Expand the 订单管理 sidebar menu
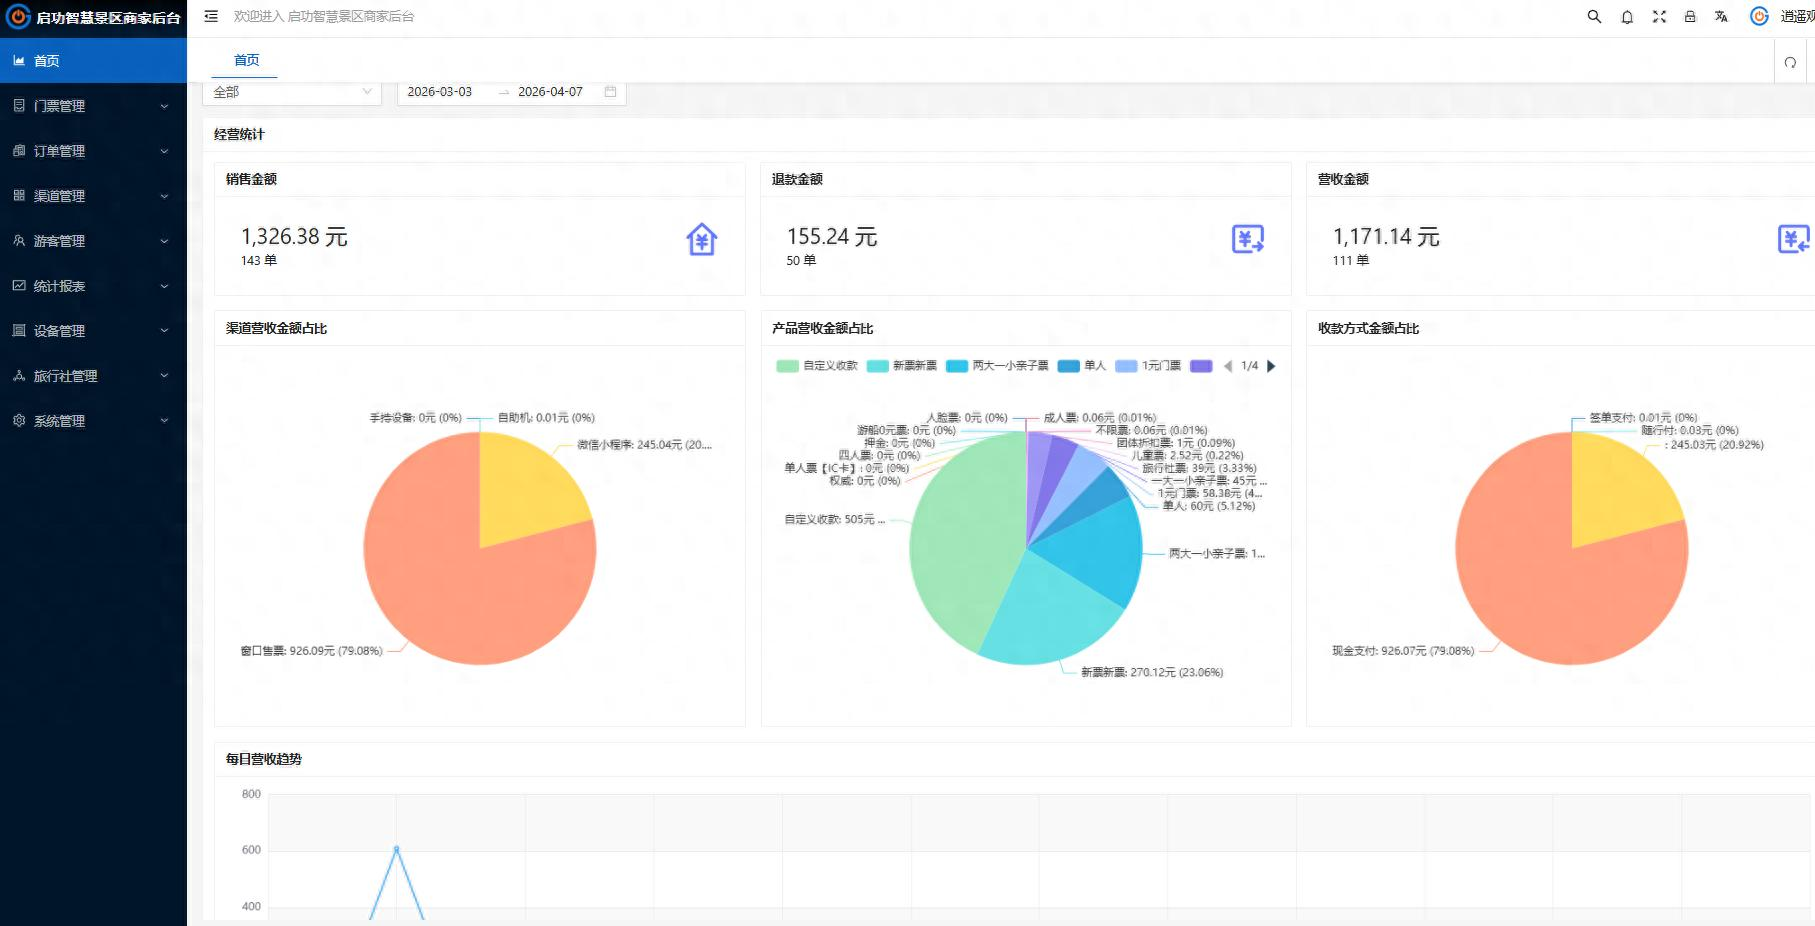1815x926 pixels. (93, 151)
